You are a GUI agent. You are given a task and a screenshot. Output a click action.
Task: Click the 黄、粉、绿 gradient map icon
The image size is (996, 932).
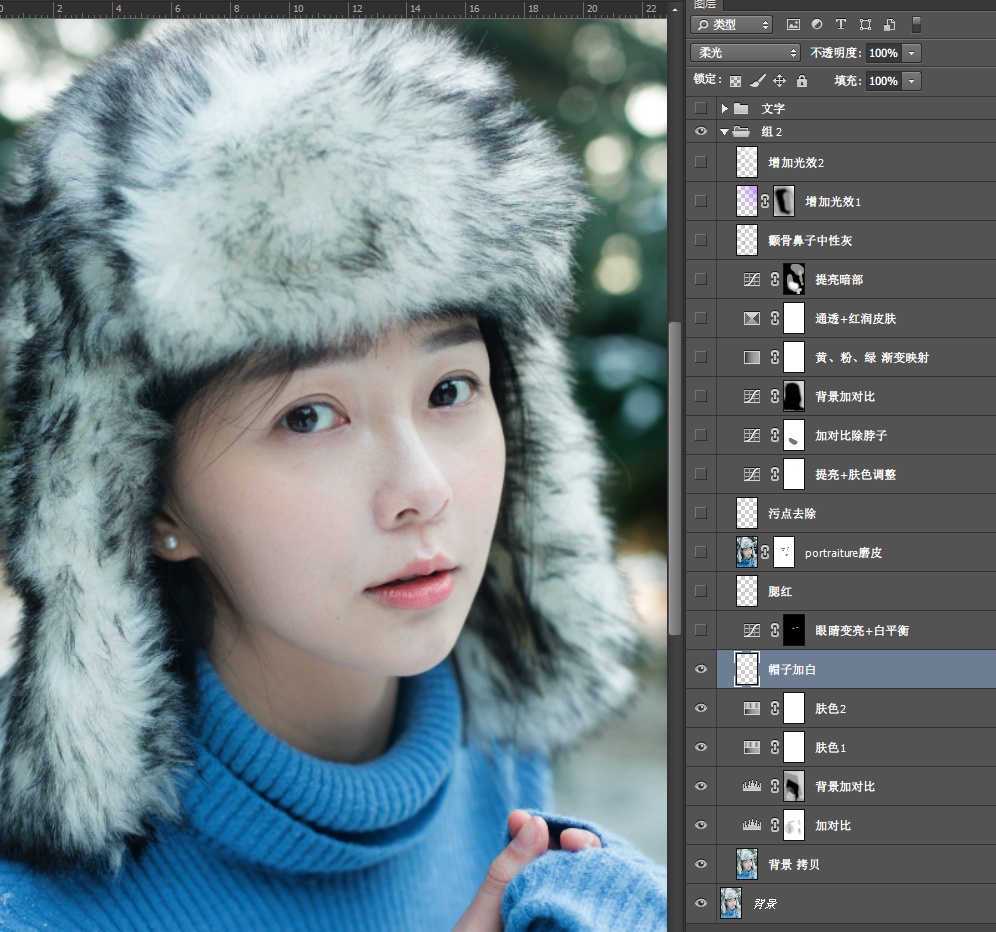pyautogui.click(x=751, y=357)
